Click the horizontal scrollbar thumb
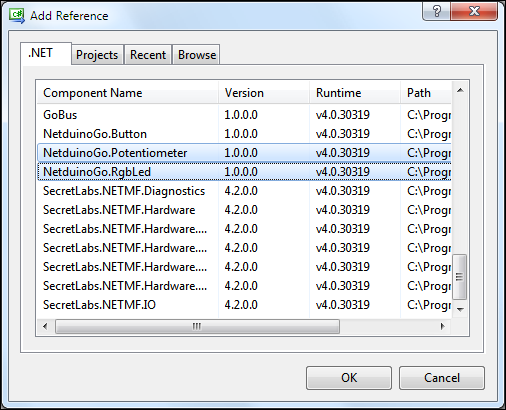506x410 pixels. click(197, 326)
